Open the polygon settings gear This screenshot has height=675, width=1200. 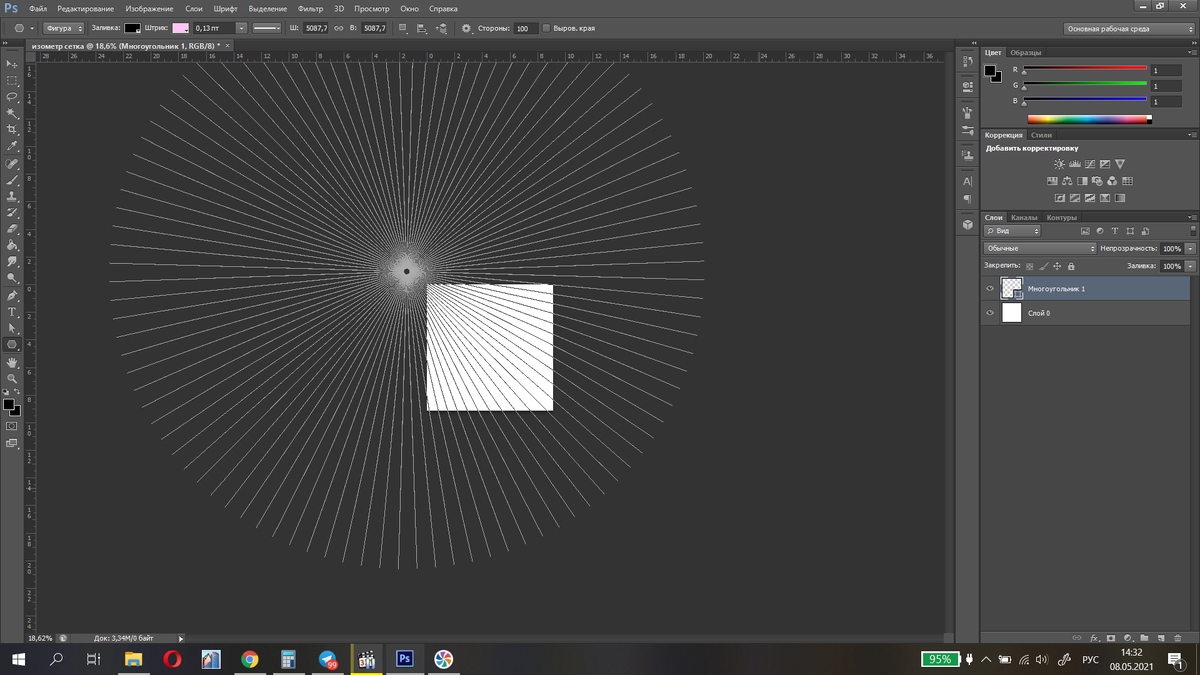(x=466, y=28)
